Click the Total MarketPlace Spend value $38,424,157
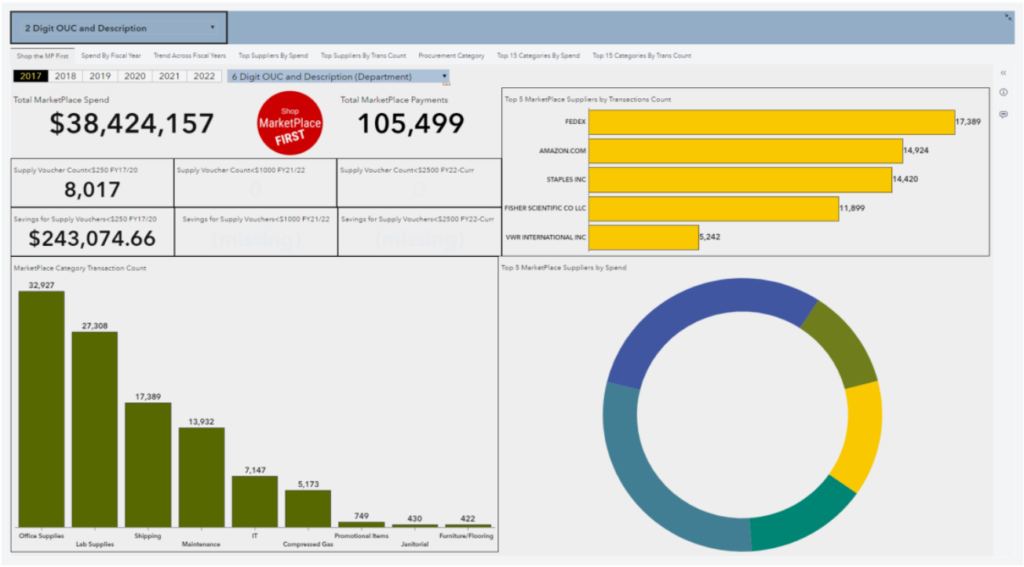The height and width of the screenshot is (567, 1024). coord(132,123)
